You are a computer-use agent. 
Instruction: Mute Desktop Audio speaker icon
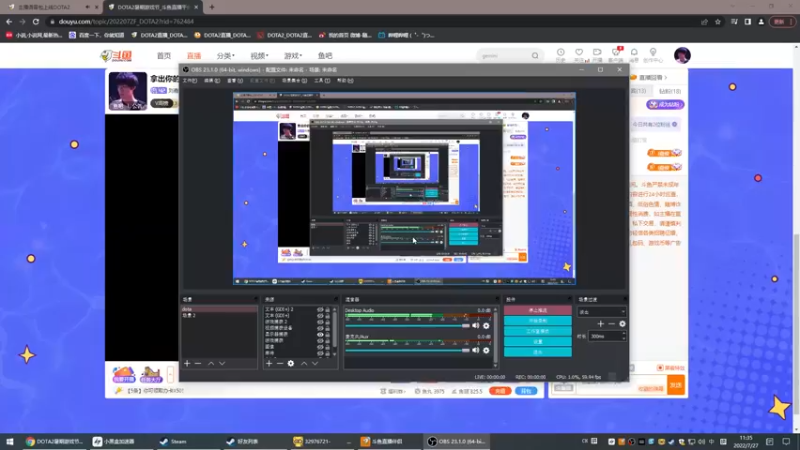[x=476, y=326]
